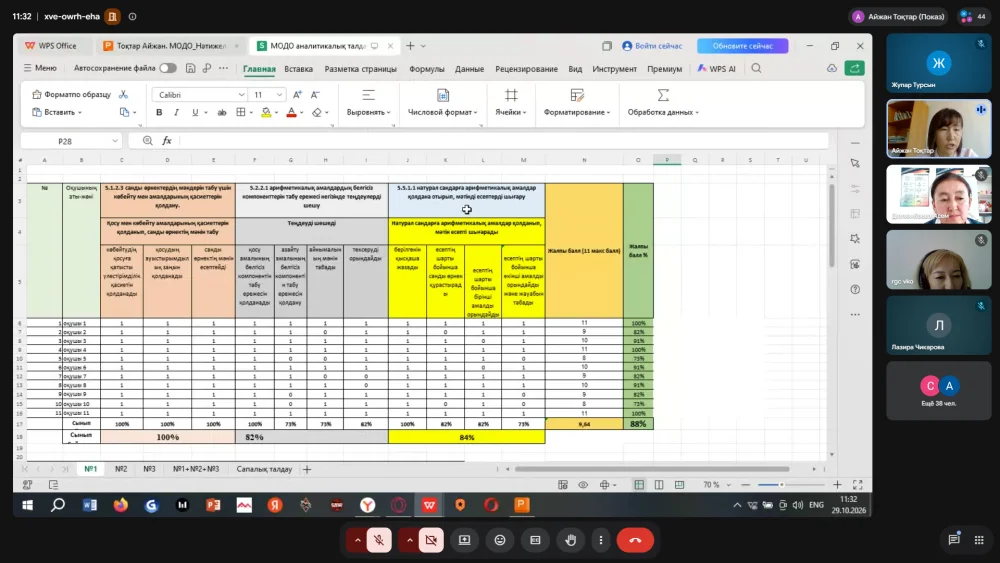
Task: Click the Войти сейчас sign-in link
Action: (652, 46)
